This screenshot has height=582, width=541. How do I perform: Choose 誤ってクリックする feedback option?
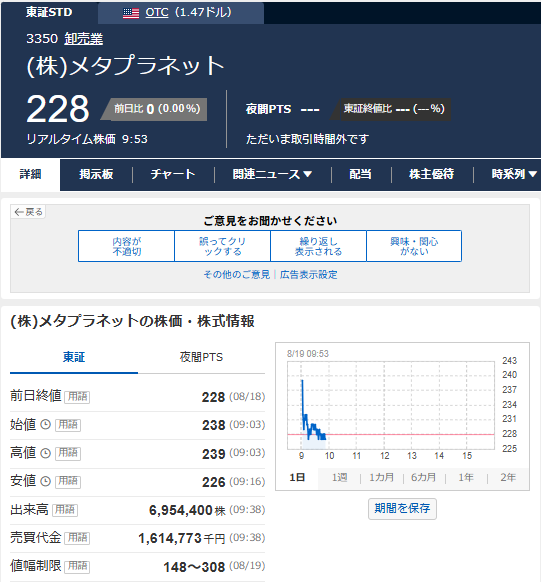point(223,246)
